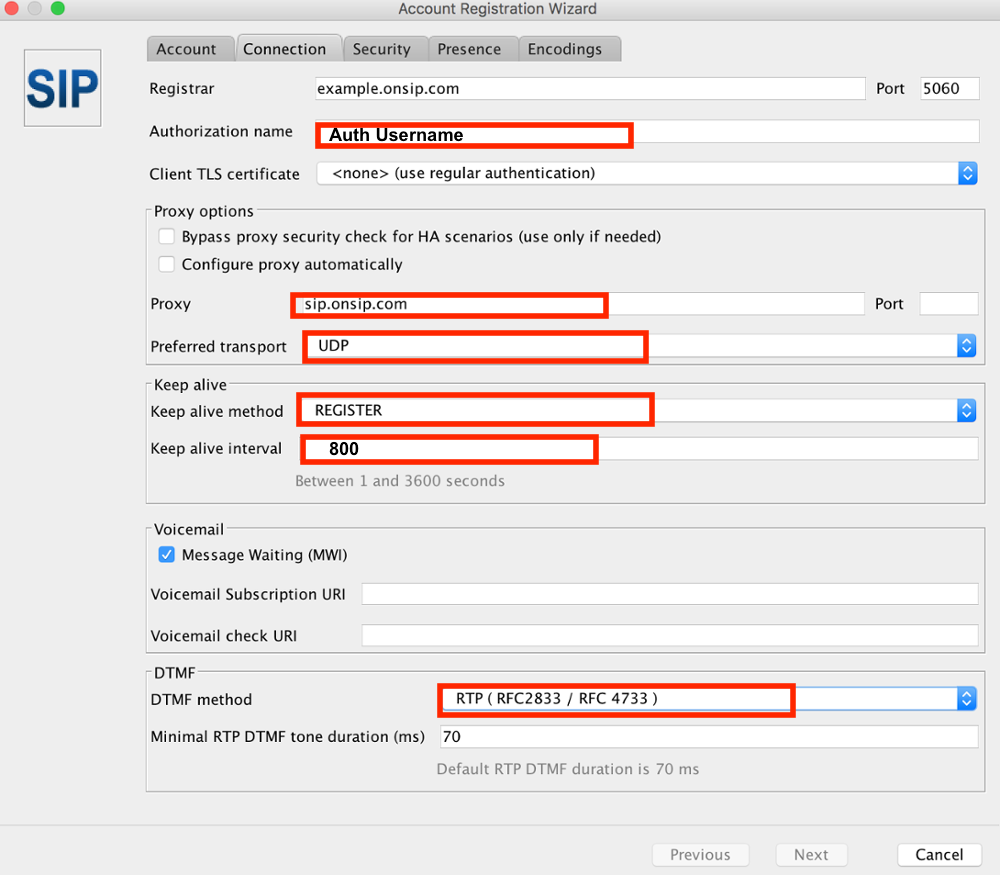
Task: Open the Security tab
Action: pos(385,49)
